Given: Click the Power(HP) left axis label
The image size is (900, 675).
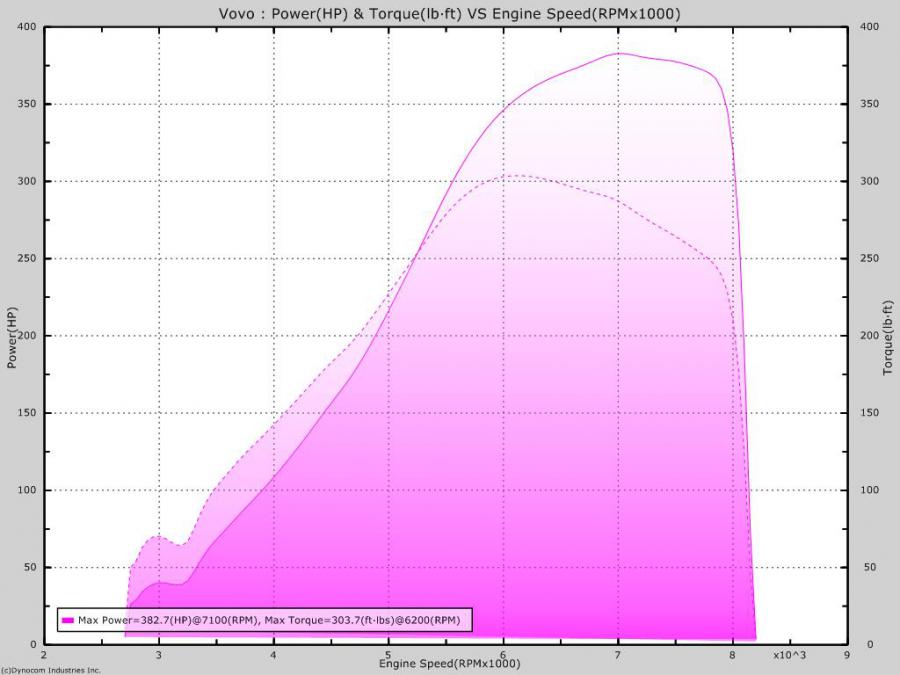Looking at the screenshot, I should pos(12,336).
